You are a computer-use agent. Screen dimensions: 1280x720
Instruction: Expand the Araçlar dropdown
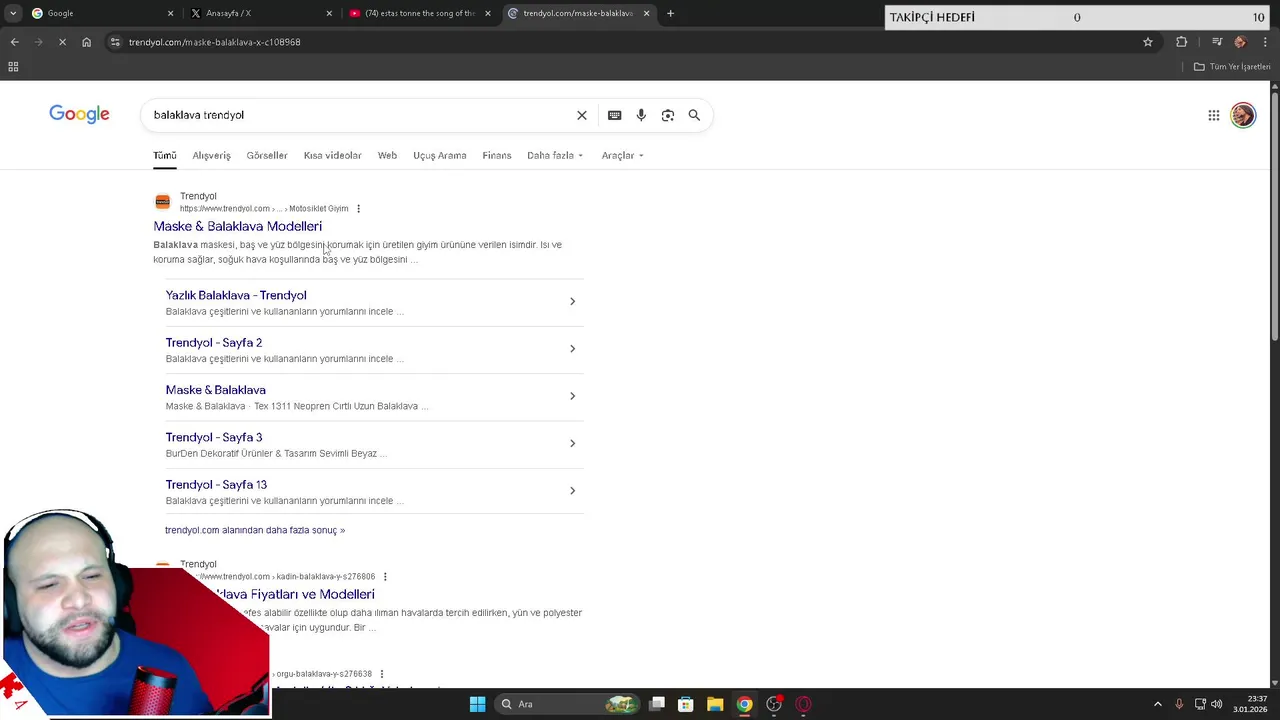(x=622, y=155)
